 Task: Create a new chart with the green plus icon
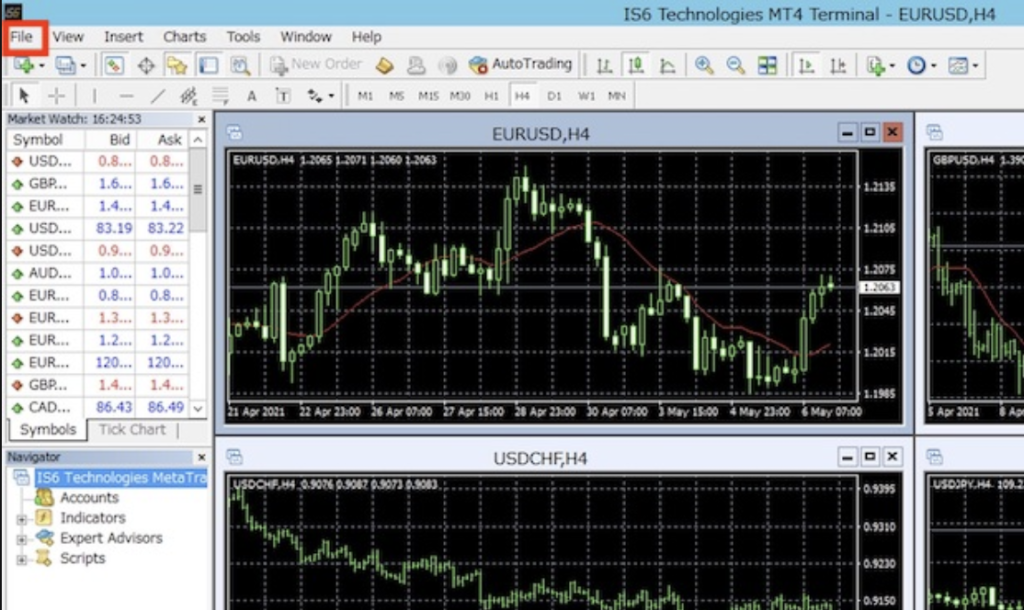25,65
